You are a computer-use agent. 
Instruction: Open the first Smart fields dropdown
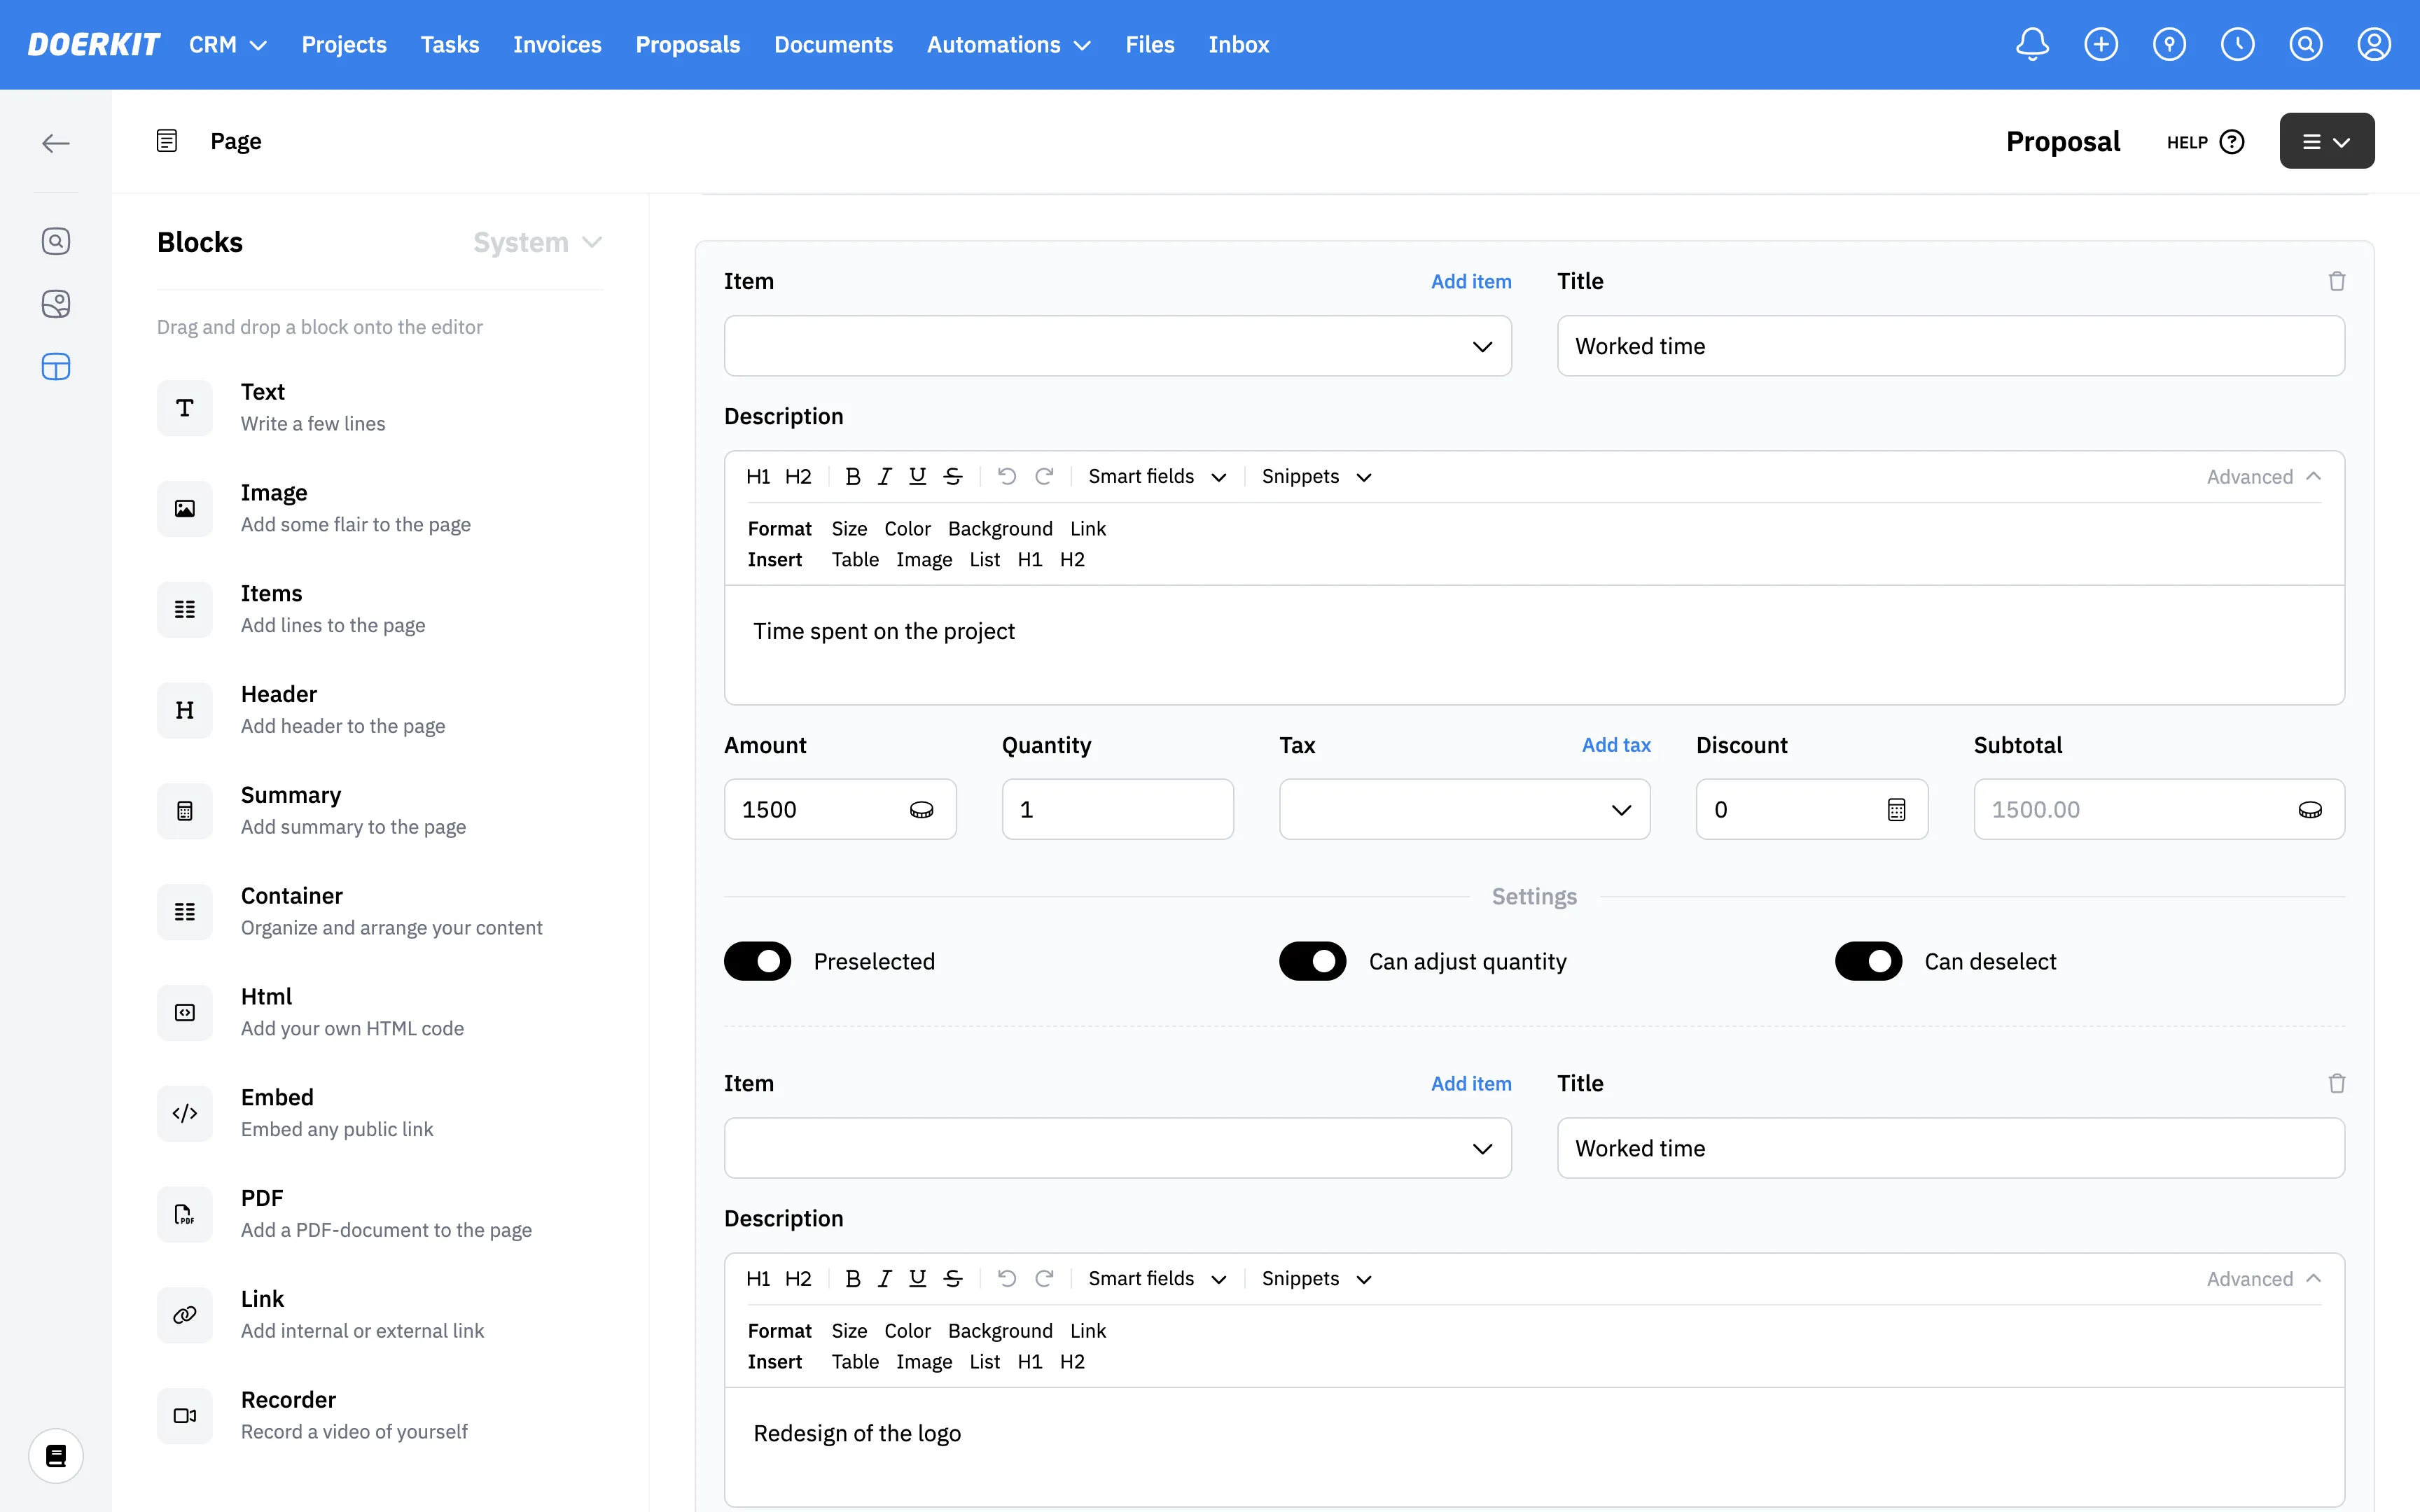1156,477
